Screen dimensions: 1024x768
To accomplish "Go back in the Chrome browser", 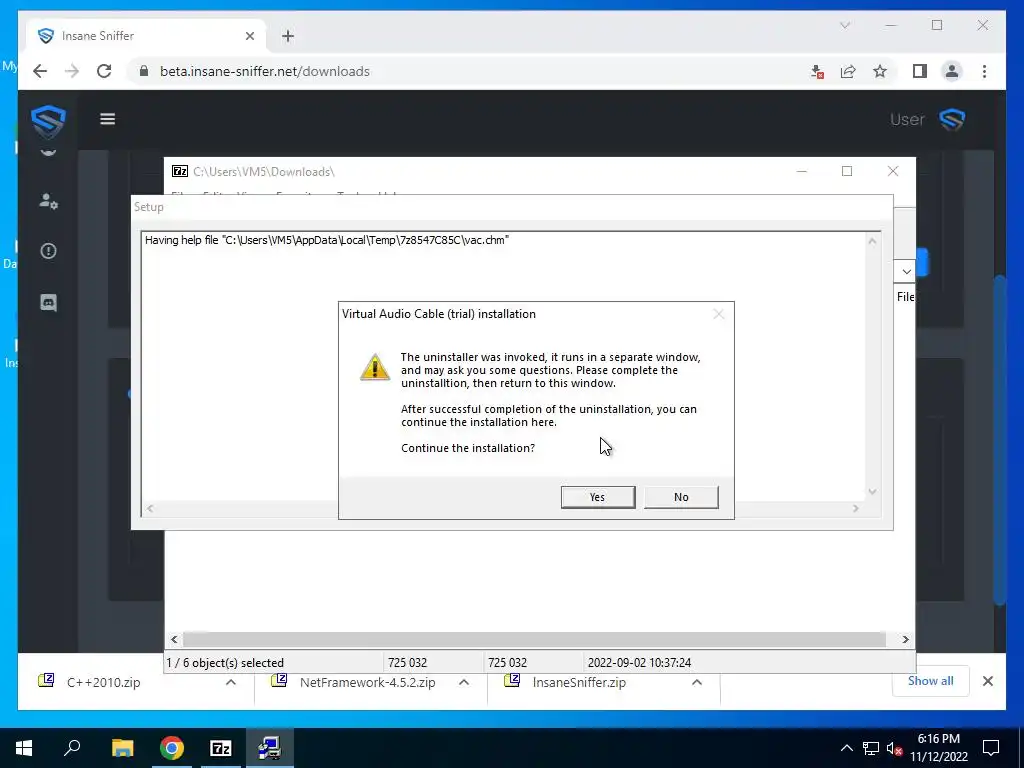I will (x=40, y=71).
